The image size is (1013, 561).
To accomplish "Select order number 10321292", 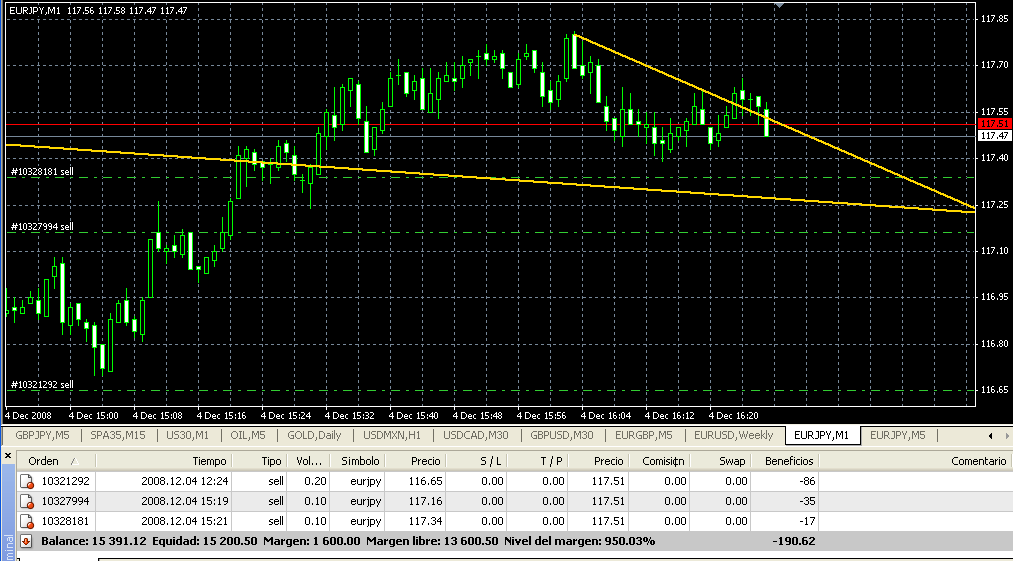I will (65, 482).
